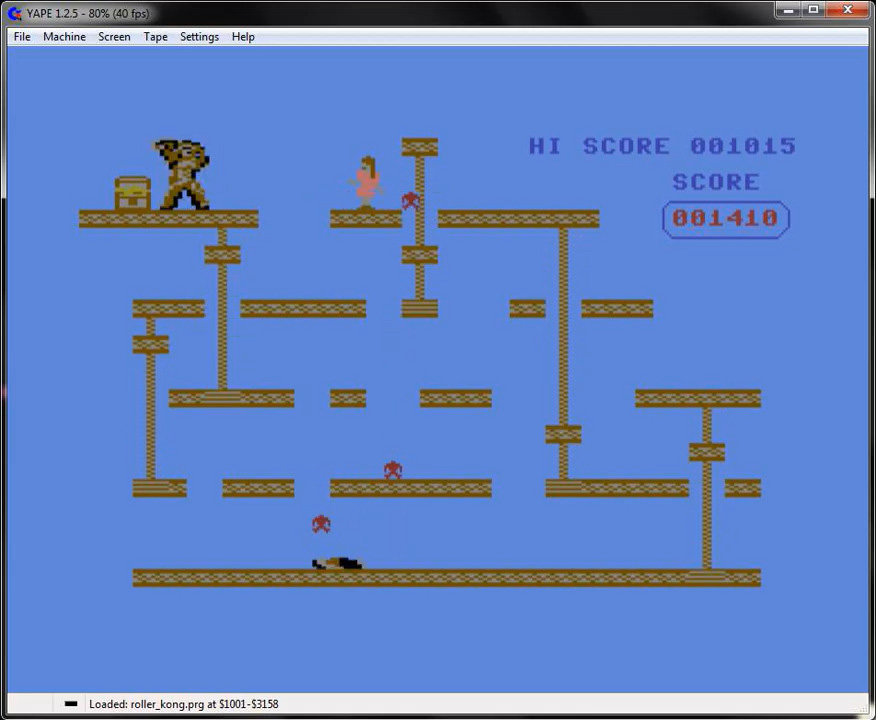
Task: Click the drive activity LED in status bar
Action: (71, 704)
